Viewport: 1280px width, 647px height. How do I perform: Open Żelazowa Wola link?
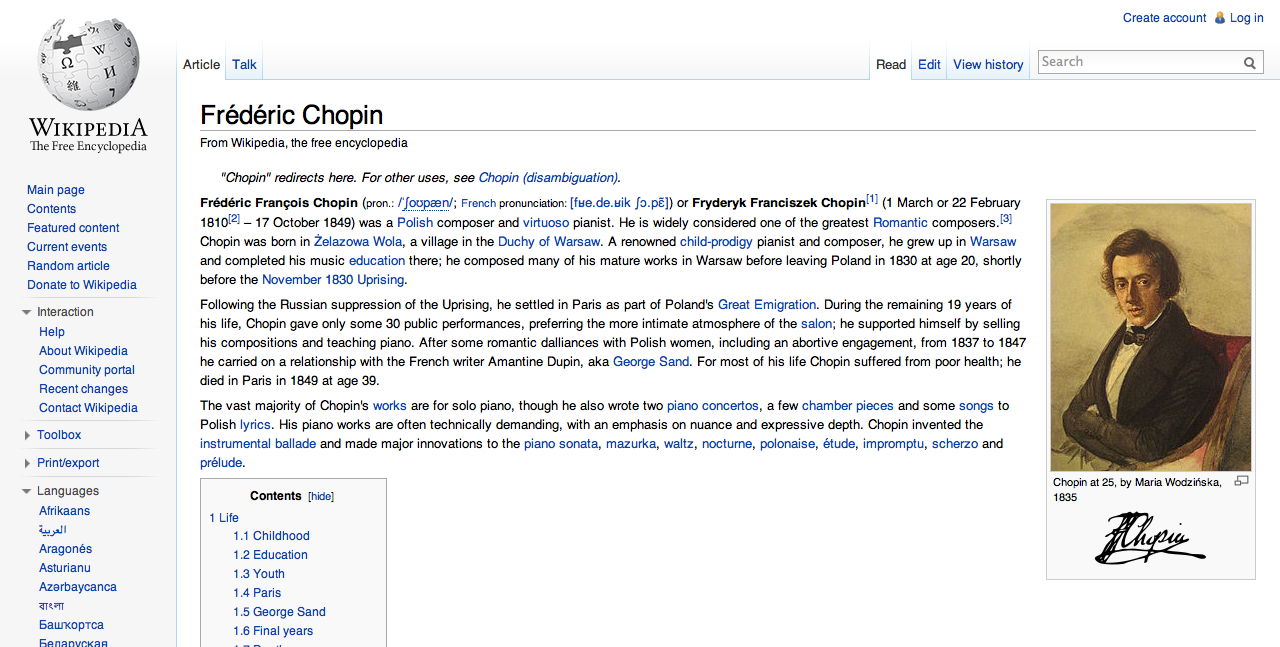(358, 242)
